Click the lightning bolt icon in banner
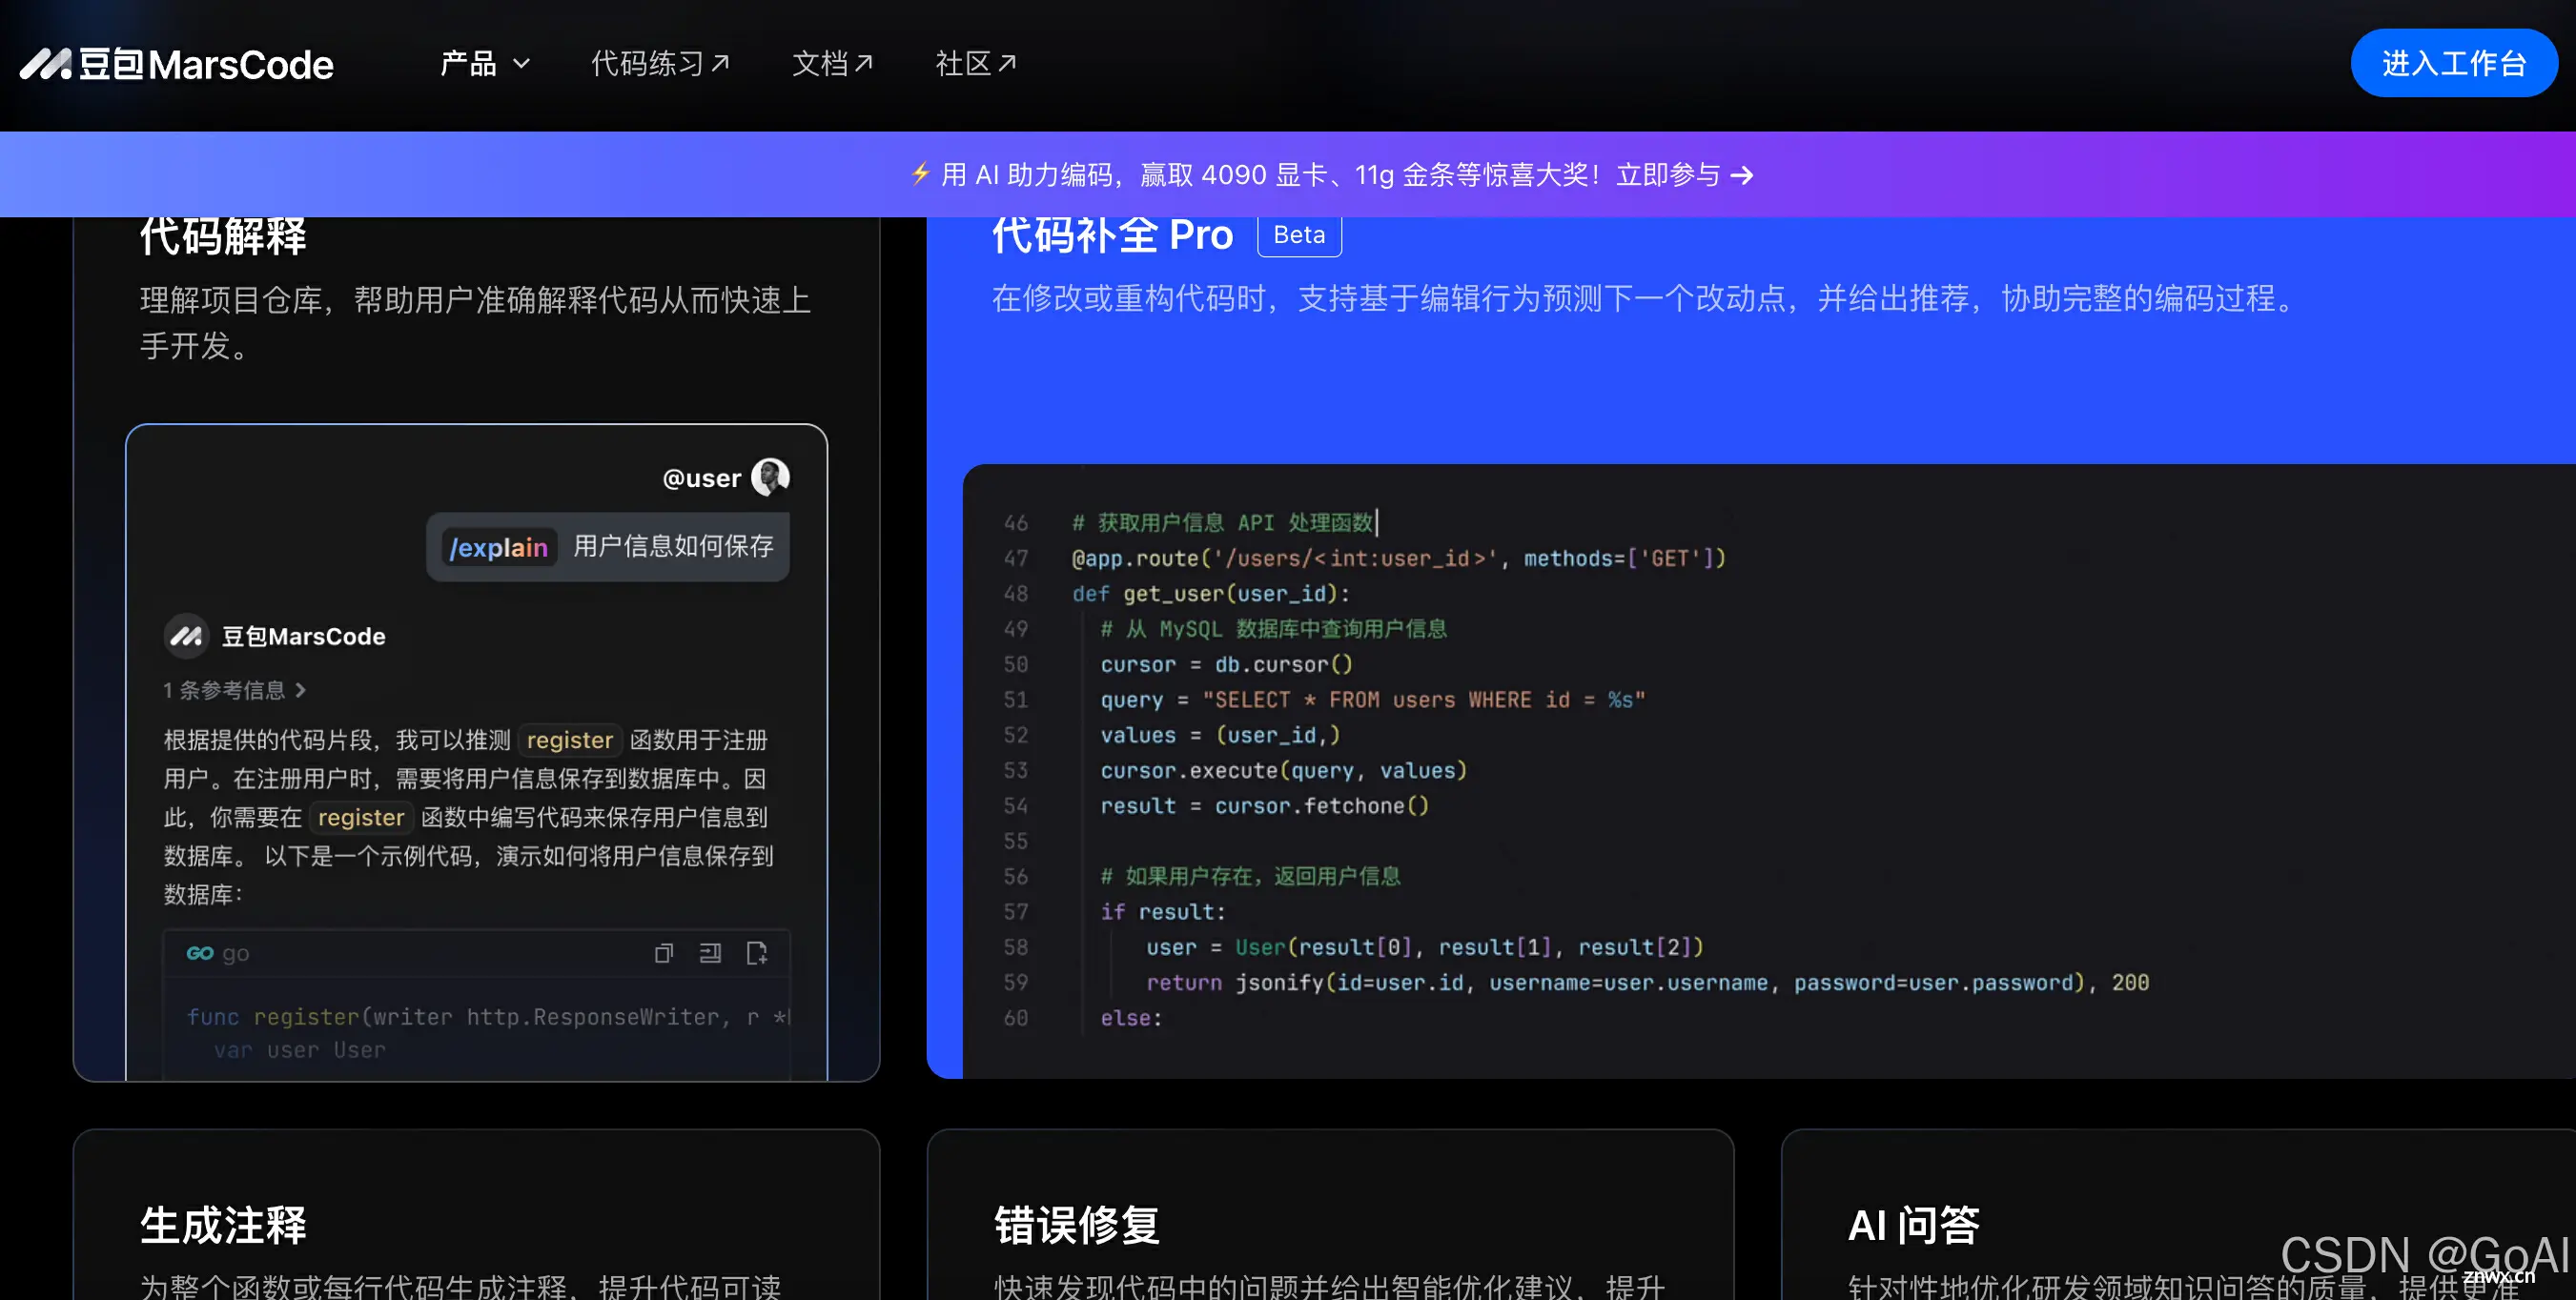2576x1300 pixels. point(920,174)
